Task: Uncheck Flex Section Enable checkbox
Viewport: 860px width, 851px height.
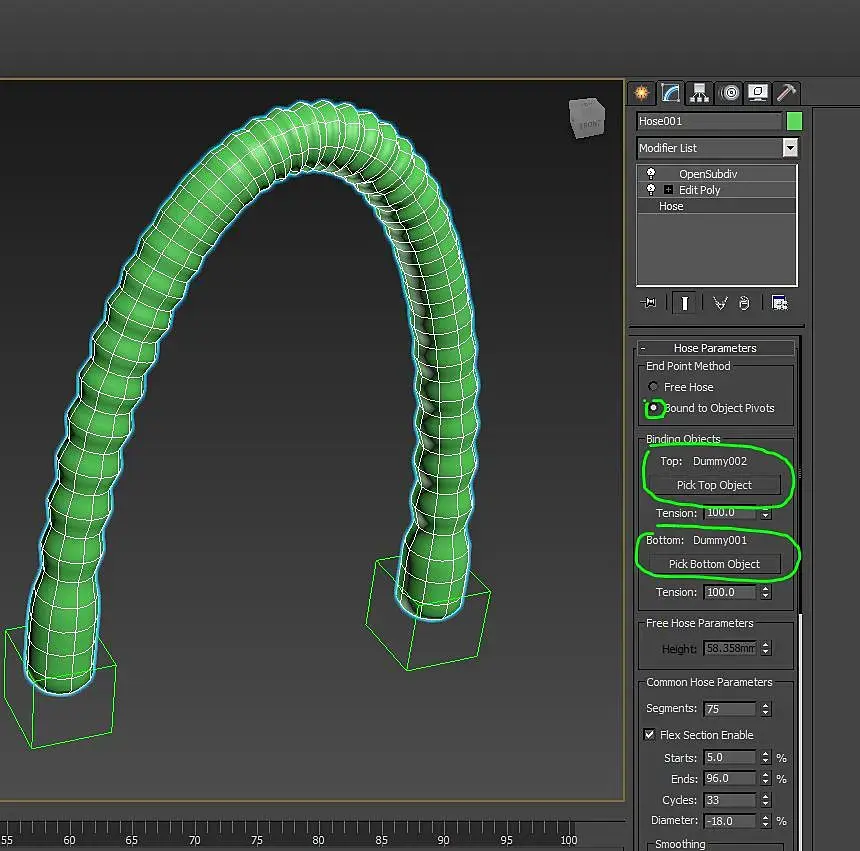Action: pos(650,735)
